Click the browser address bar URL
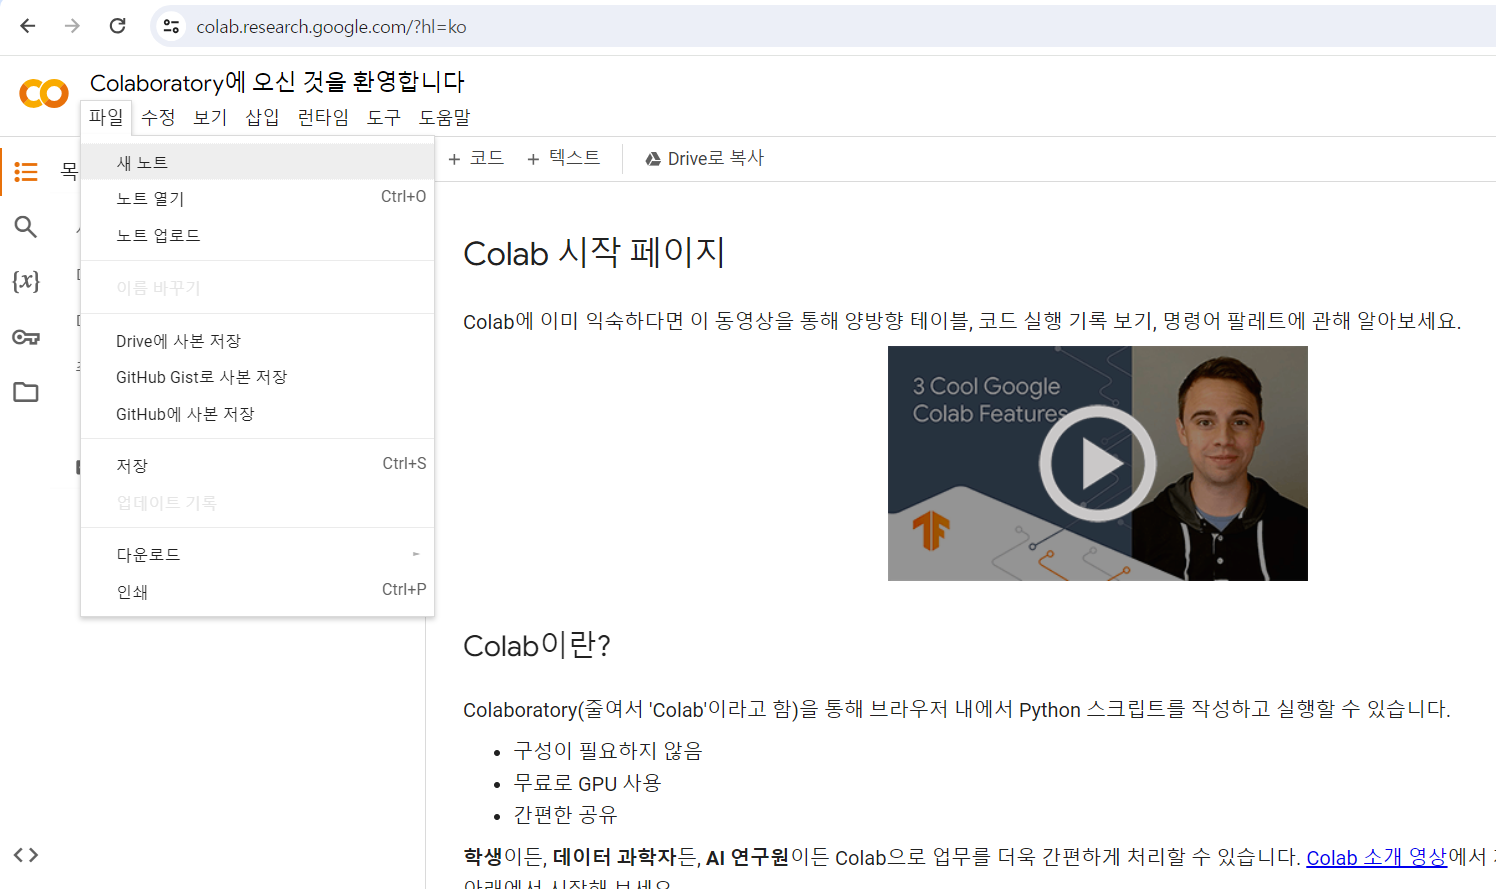This screenshot has width=1496, height=889. (x=331, y=27)
